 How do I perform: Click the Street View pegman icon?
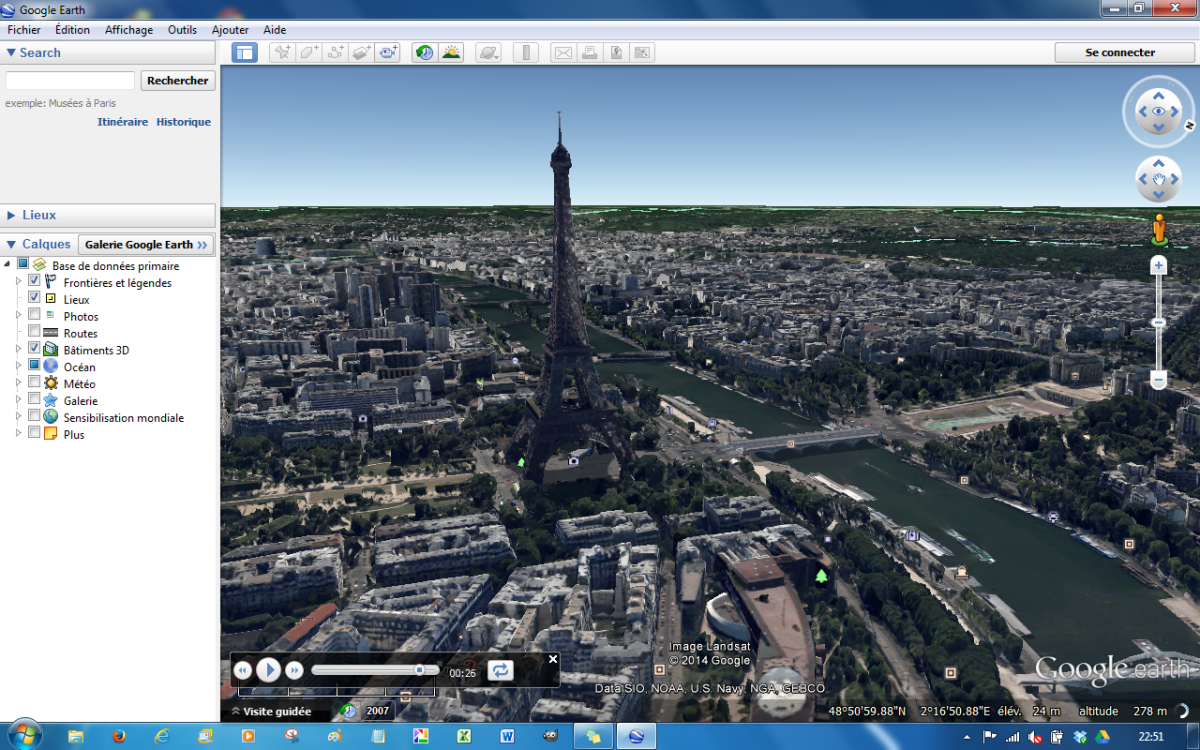coord(1159,230)
